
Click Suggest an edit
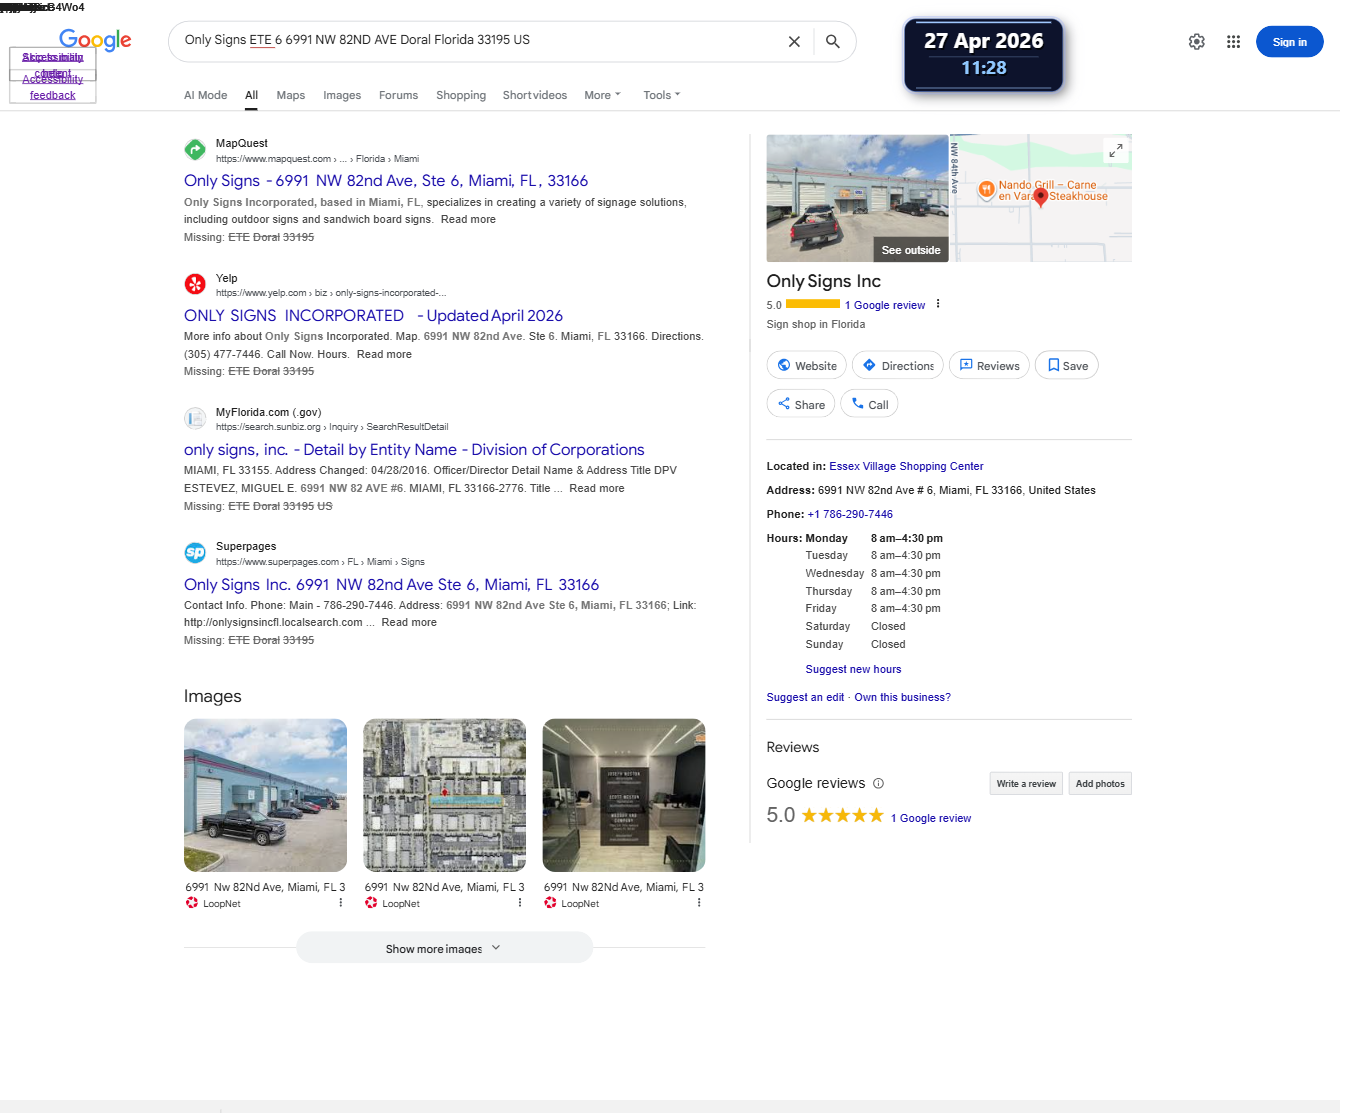[805, 697]
